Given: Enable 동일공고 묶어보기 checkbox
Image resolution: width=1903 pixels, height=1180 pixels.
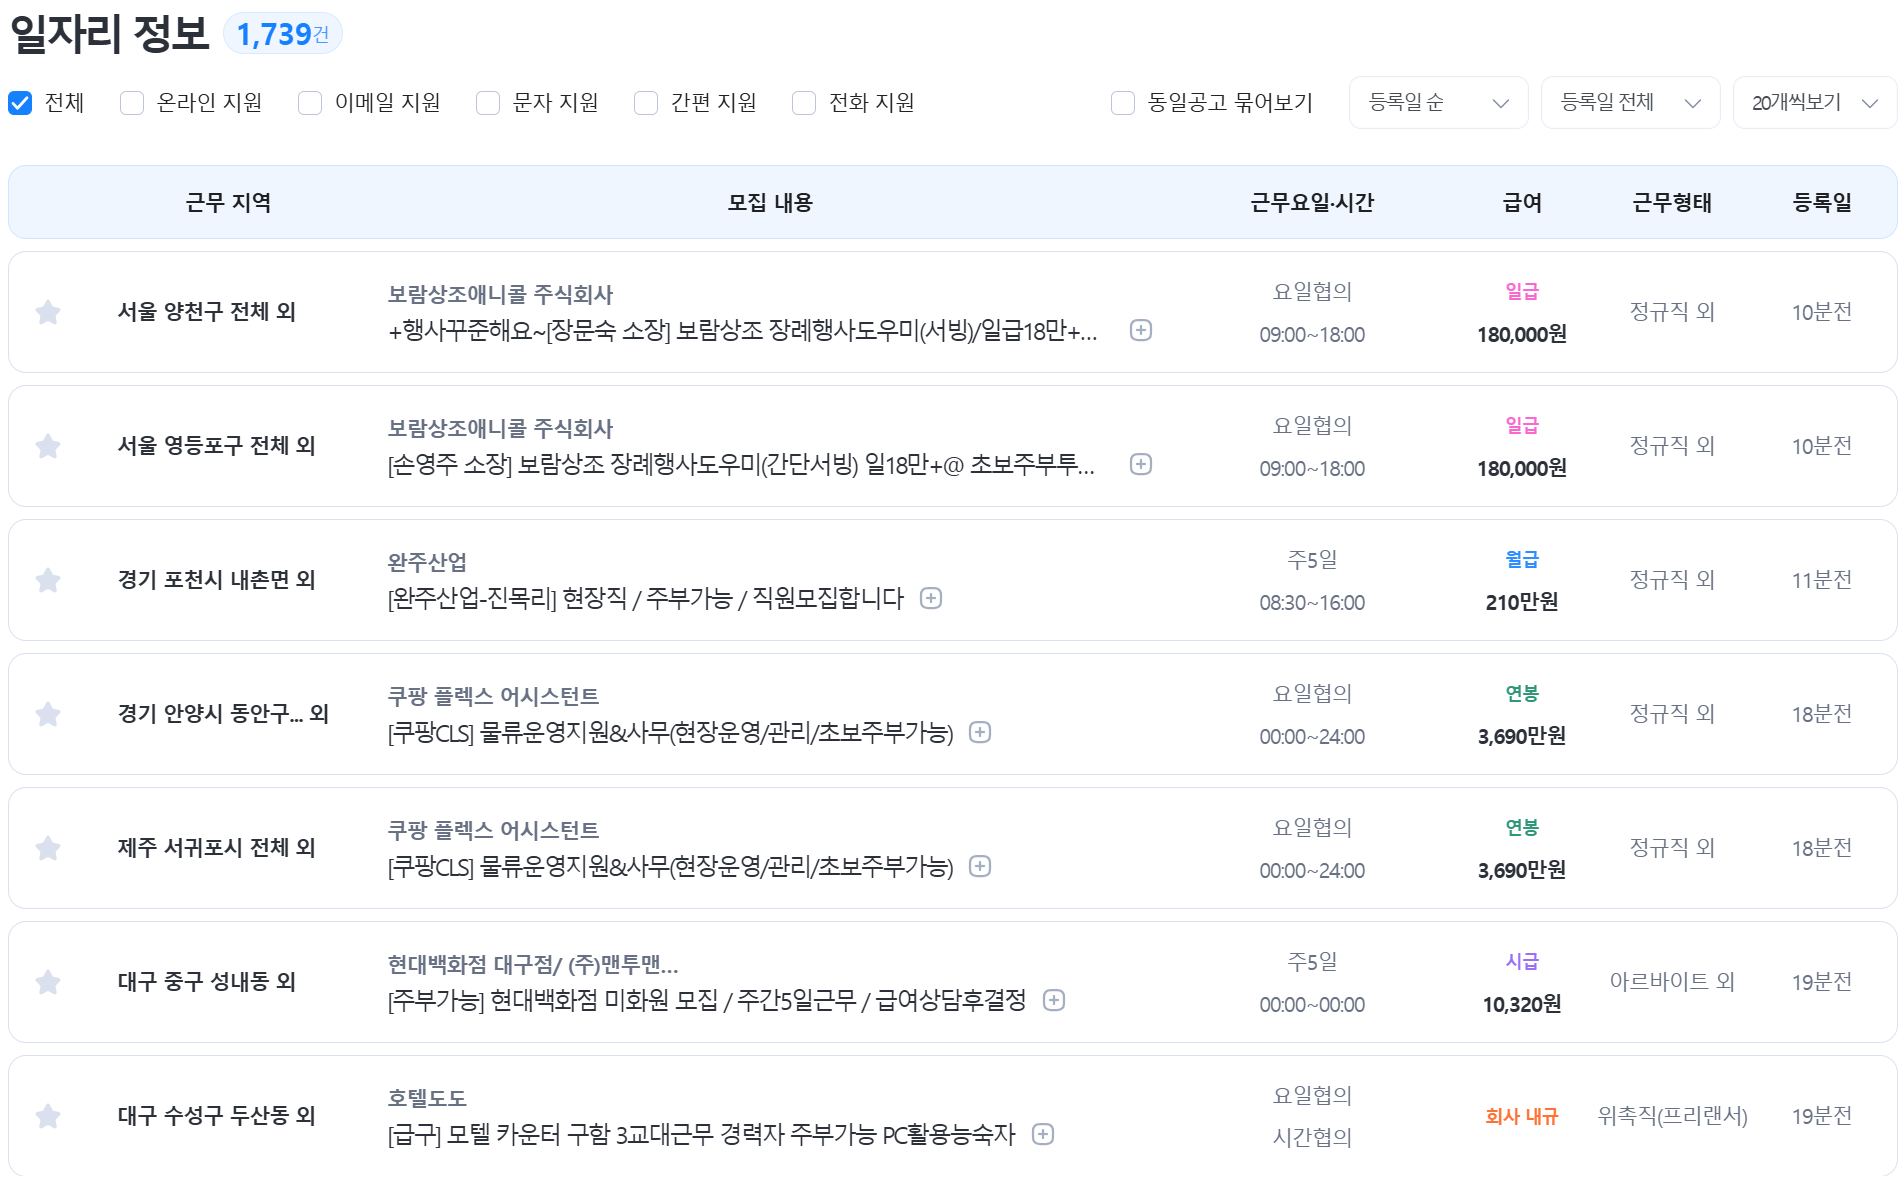Looking at the screenshot, I should pyautogui.click(x=1123, y=103).
